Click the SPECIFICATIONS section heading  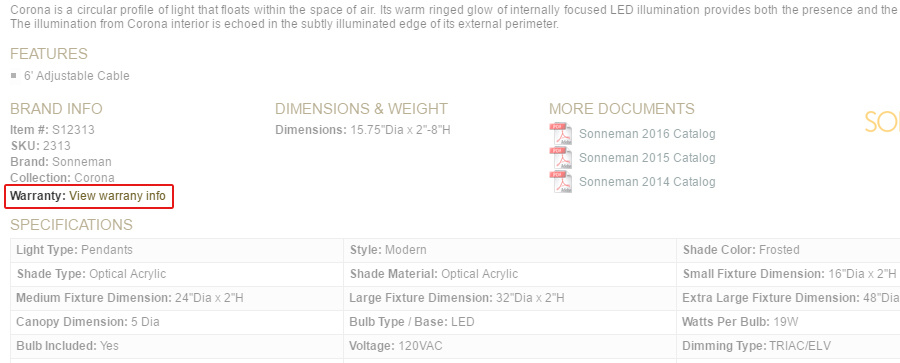click(71, 225)
